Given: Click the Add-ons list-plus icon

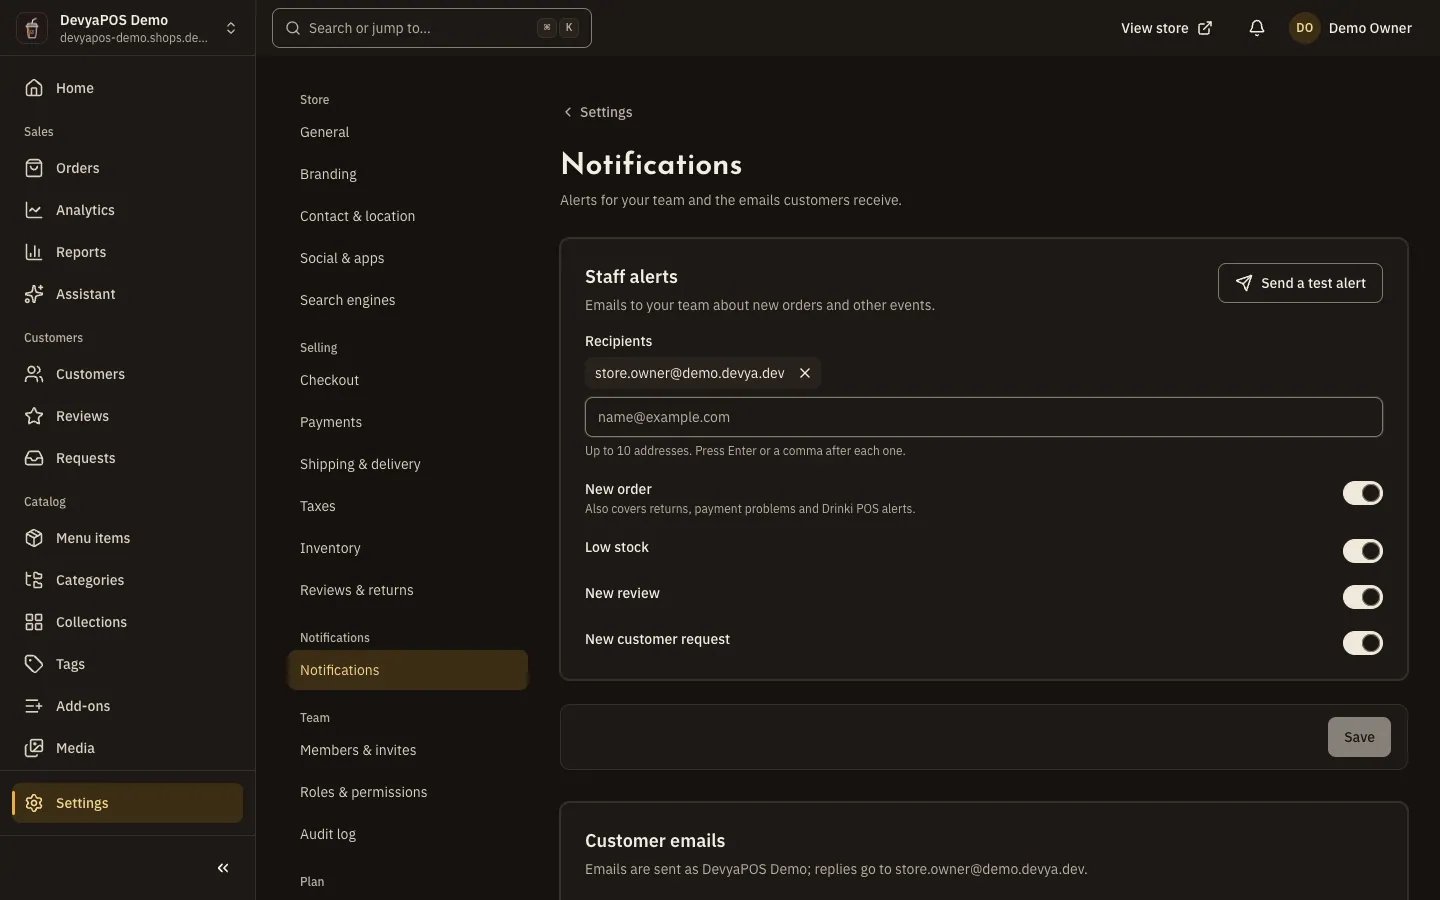Looking at the screenshot, I should tap(34, 706).
